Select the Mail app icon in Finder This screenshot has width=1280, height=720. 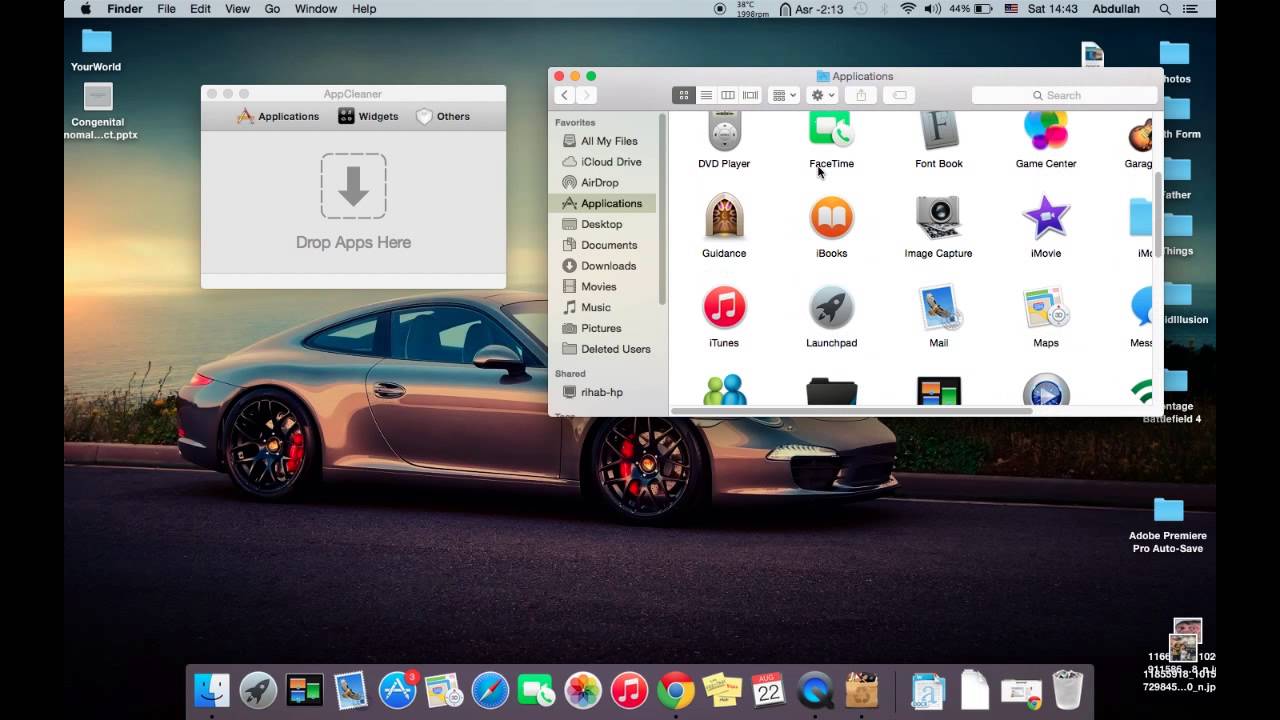pyautogui.click(x=938, y=307)
